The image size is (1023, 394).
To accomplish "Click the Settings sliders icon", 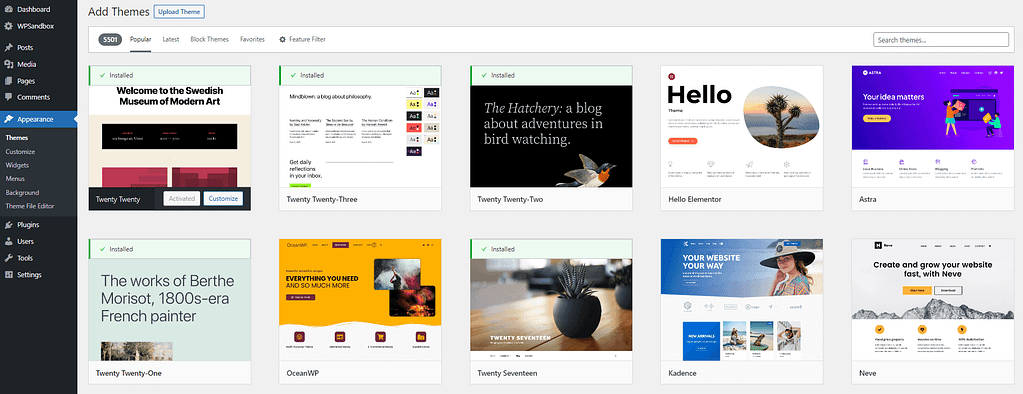I will [x=8, y=275].
